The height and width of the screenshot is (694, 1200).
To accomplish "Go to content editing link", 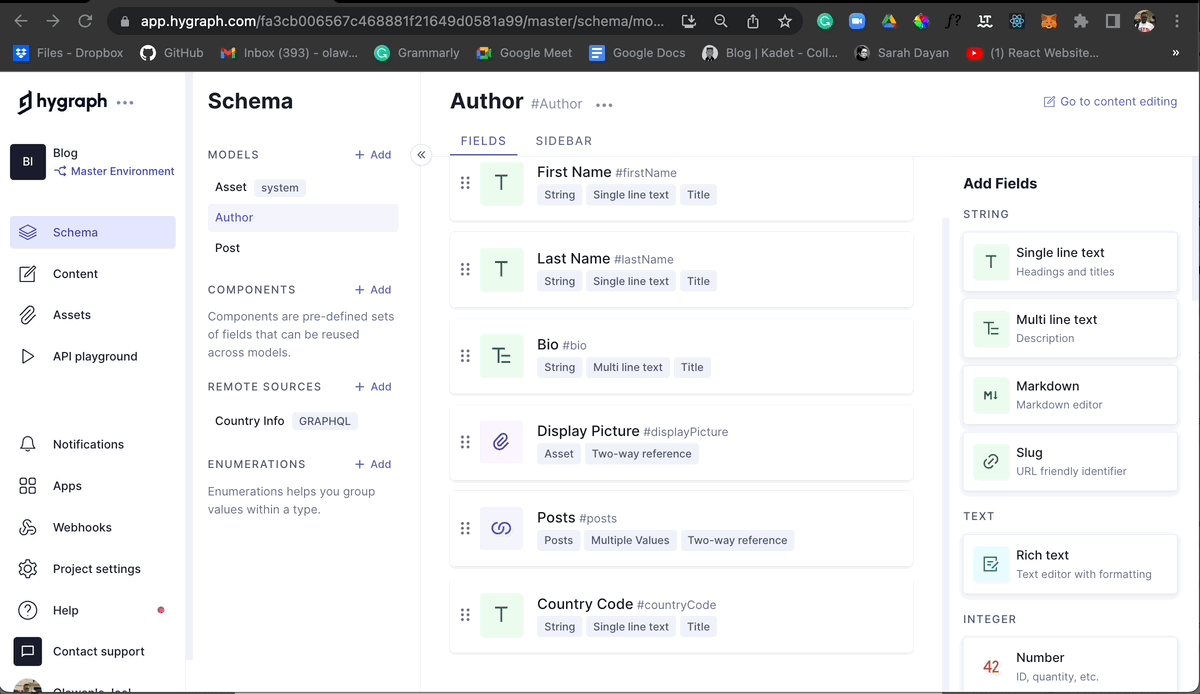I will [x=1109, y=101].
